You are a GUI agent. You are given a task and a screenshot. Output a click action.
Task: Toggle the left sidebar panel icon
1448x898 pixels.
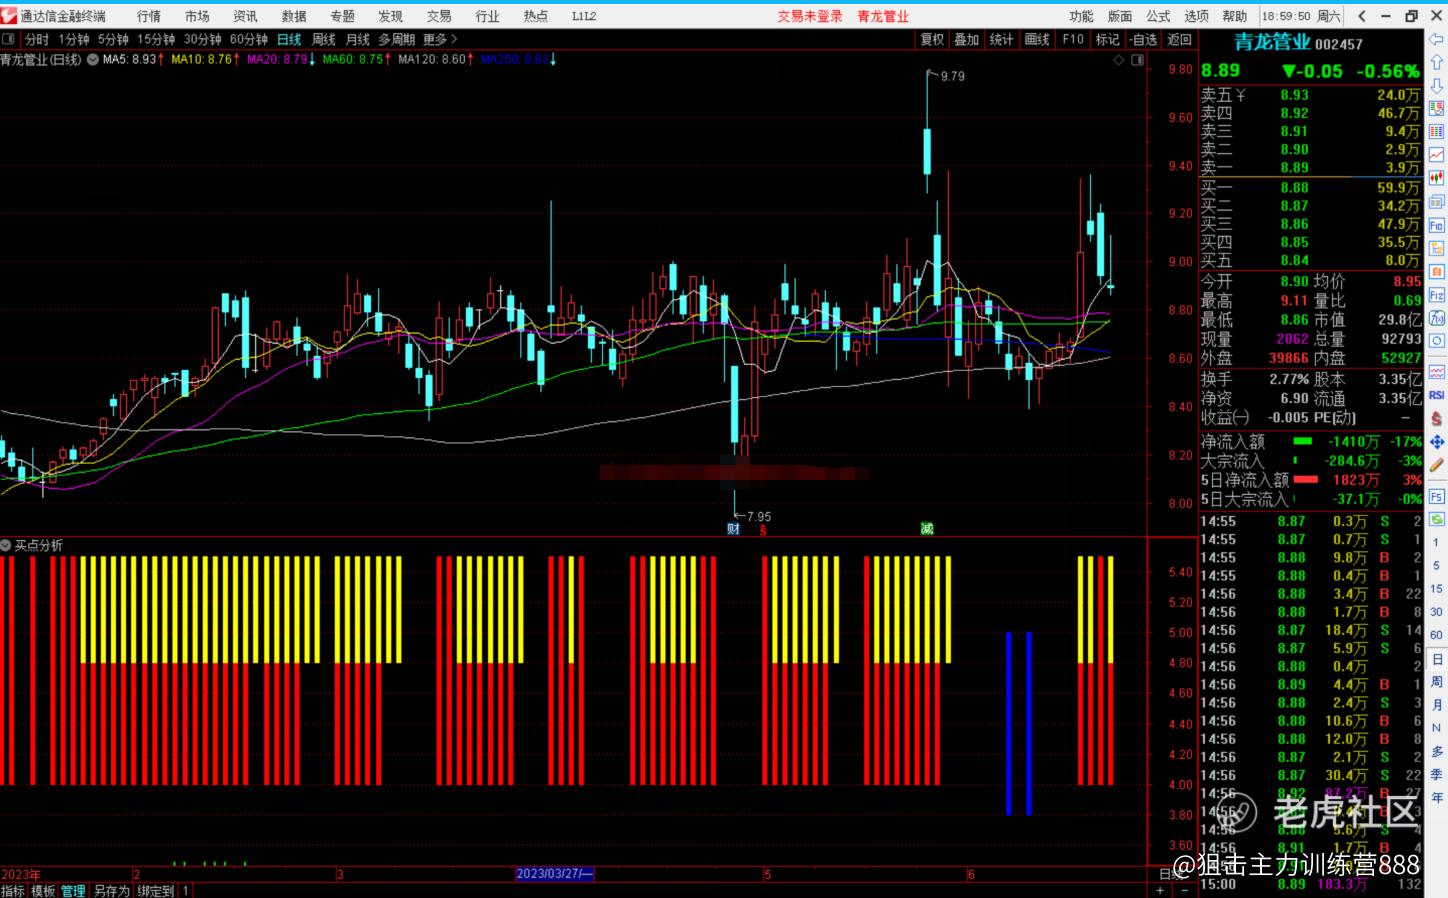pyautogui.click(x=9, y=39)
